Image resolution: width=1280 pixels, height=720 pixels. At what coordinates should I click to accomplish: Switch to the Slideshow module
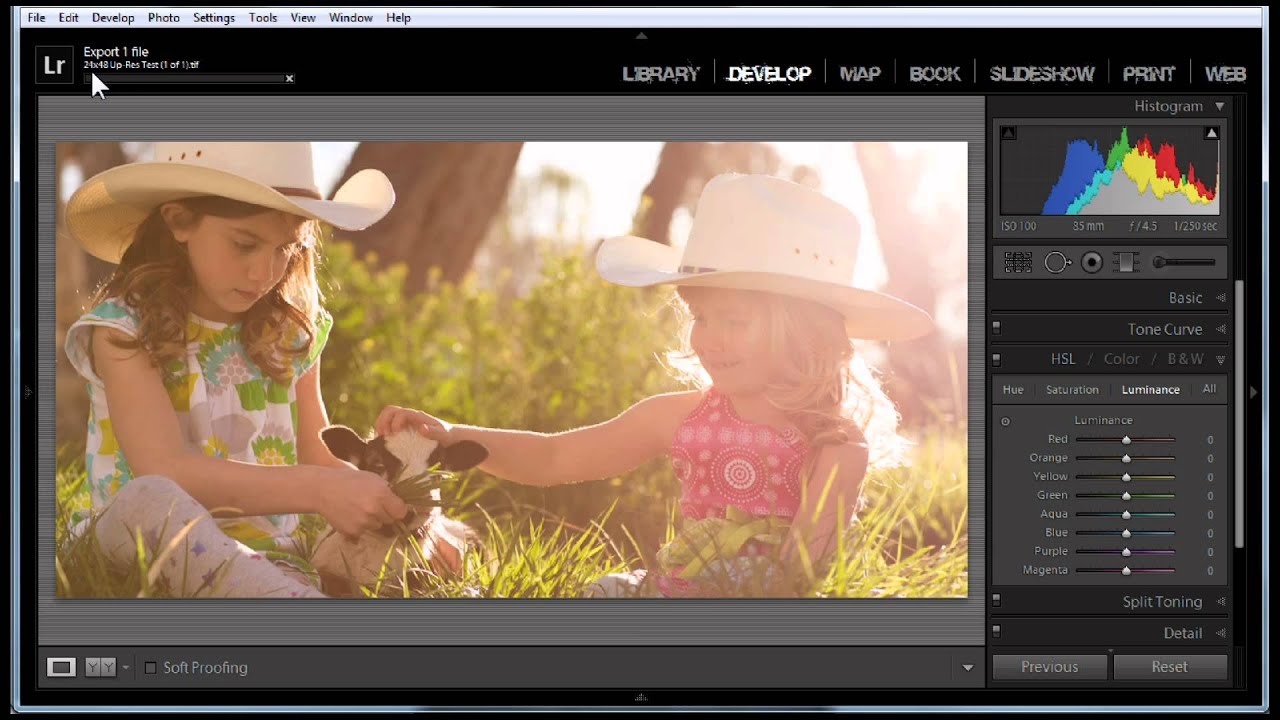point(1042,74)
